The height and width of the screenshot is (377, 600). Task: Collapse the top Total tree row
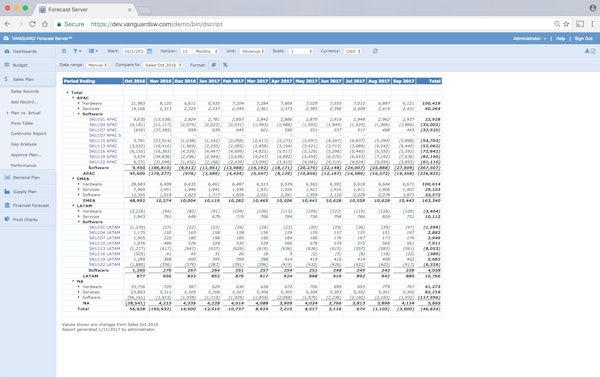(x=67, y=93)
